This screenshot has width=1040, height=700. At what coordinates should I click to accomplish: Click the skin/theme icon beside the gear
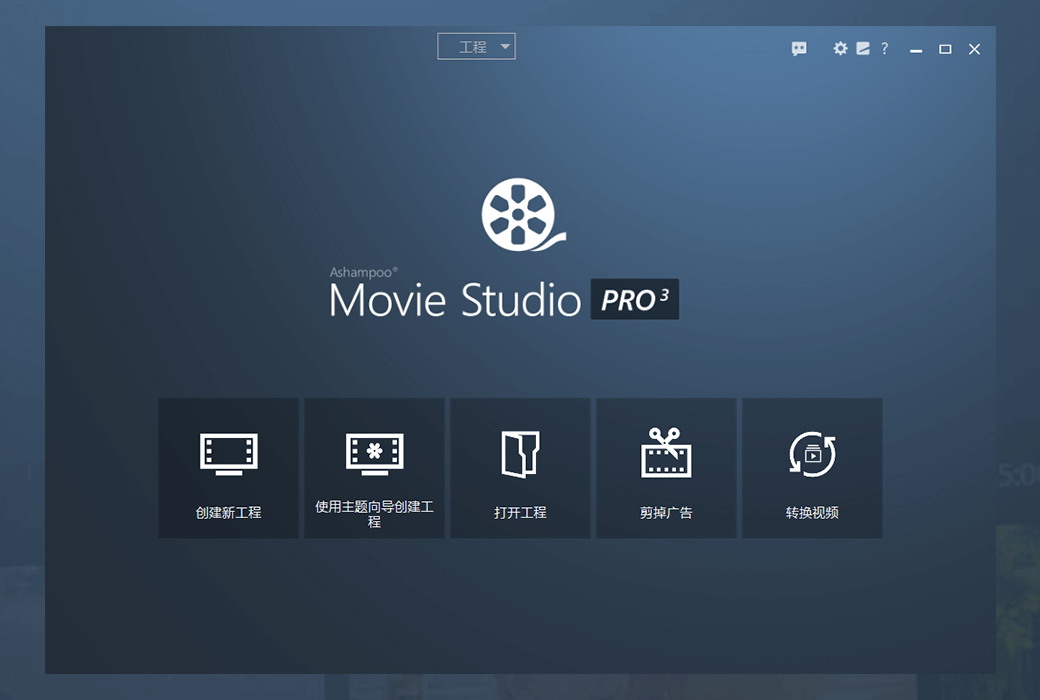(863, 48)
